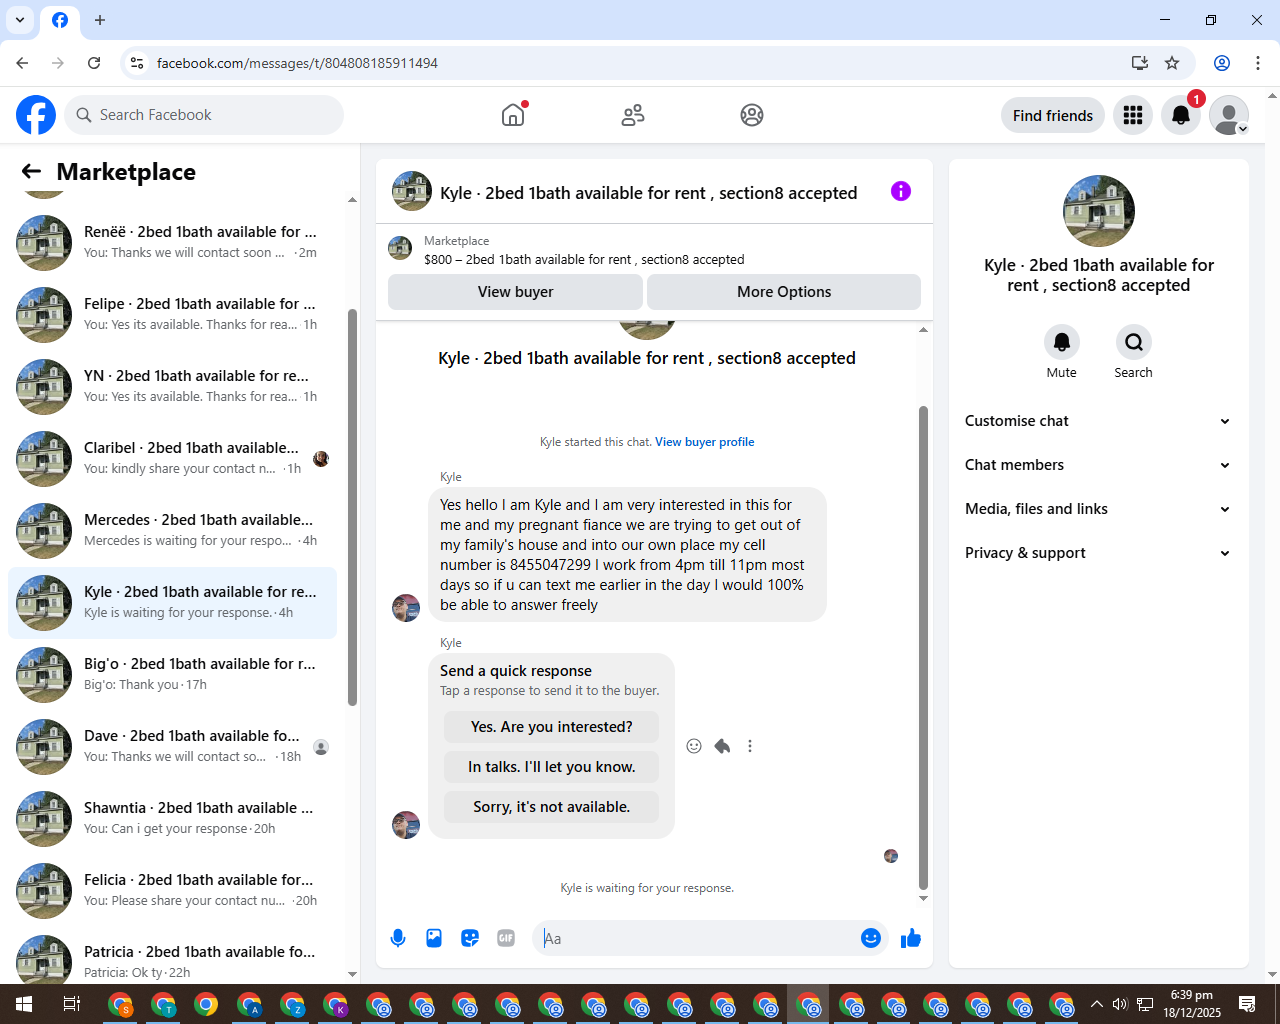Image resolution: width=1280 pixels, height=1024 pixels.
Task: Choose a GIF icon
Action: coord(506,938)
